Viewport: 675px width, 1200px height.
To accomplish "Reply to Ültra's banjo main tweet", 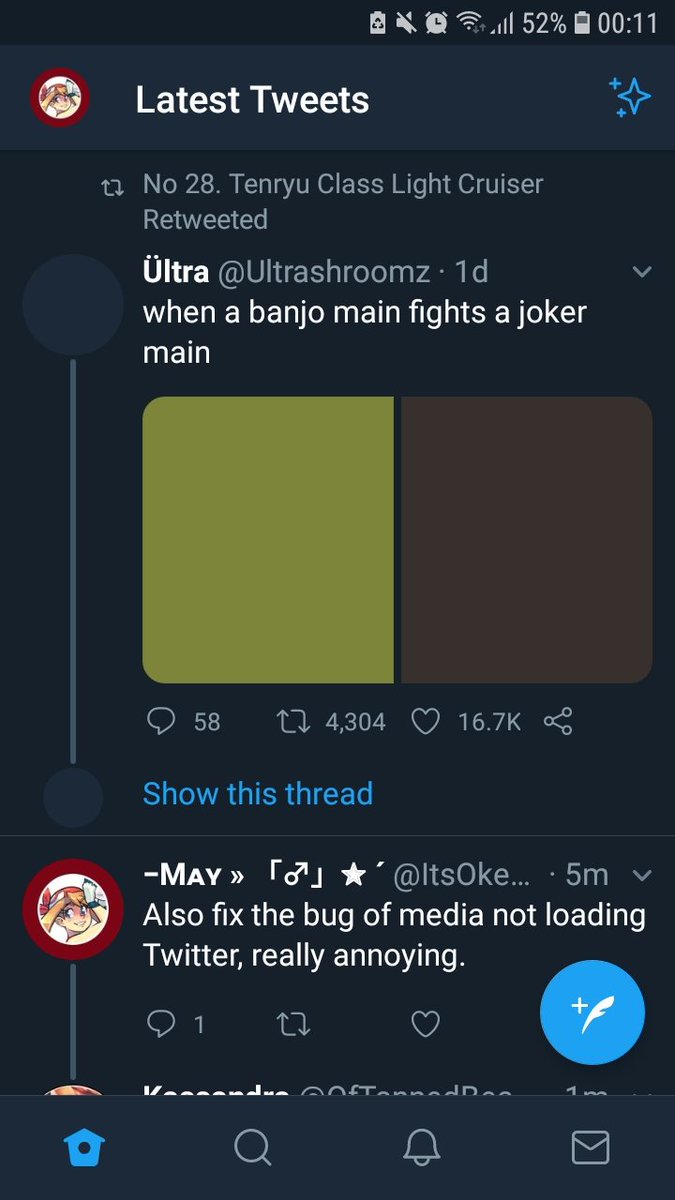I will pos(162,721).
